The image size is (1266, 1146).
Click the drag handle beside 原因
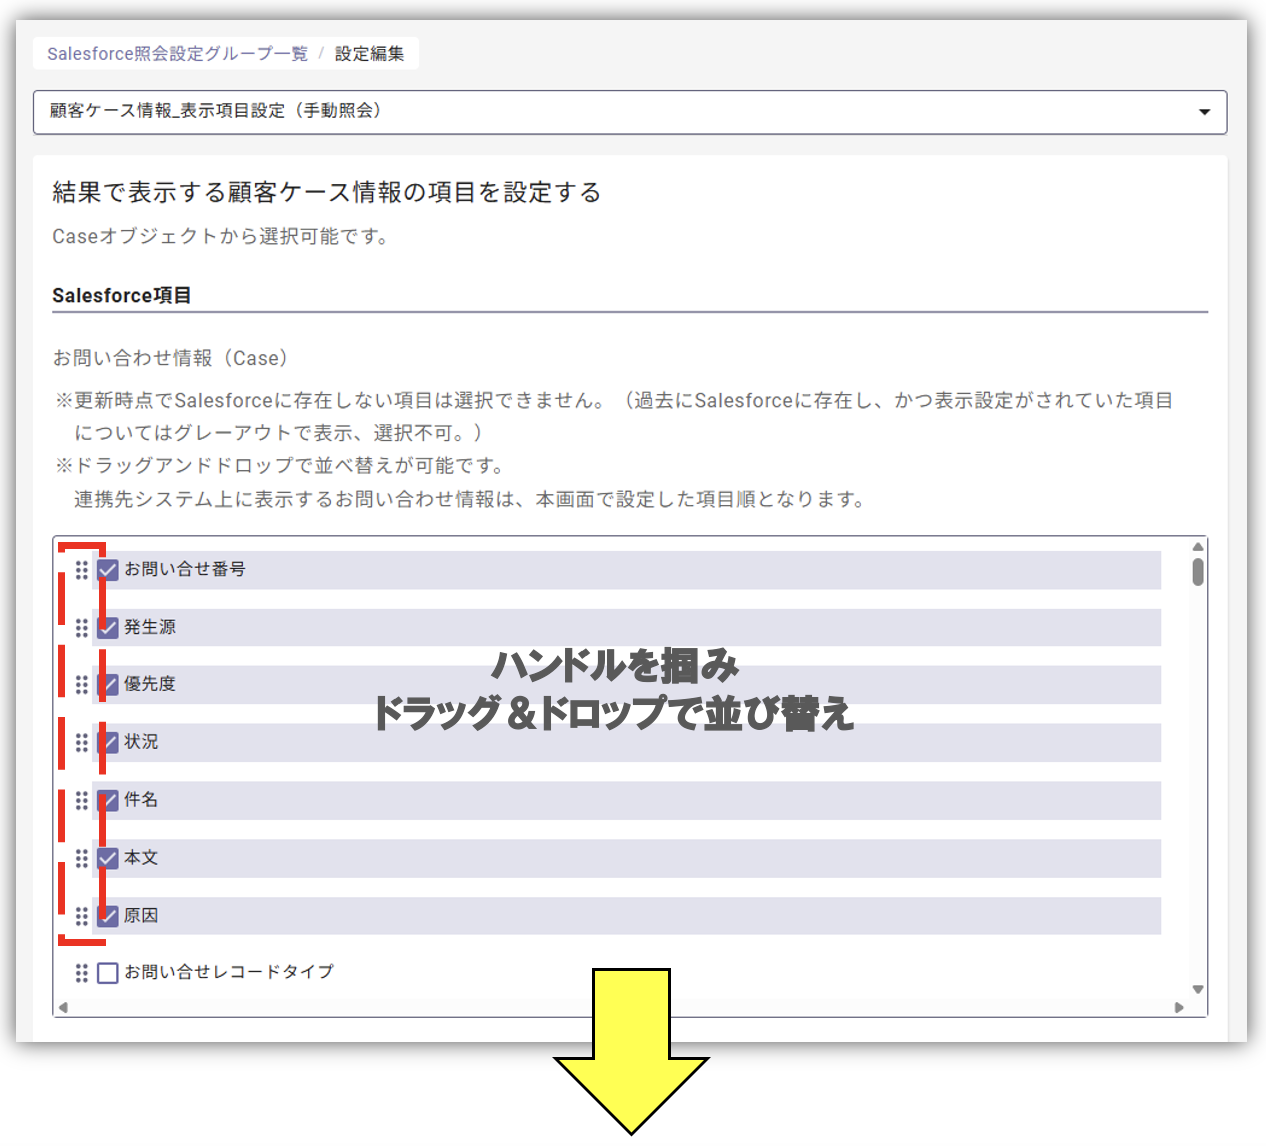82,916
